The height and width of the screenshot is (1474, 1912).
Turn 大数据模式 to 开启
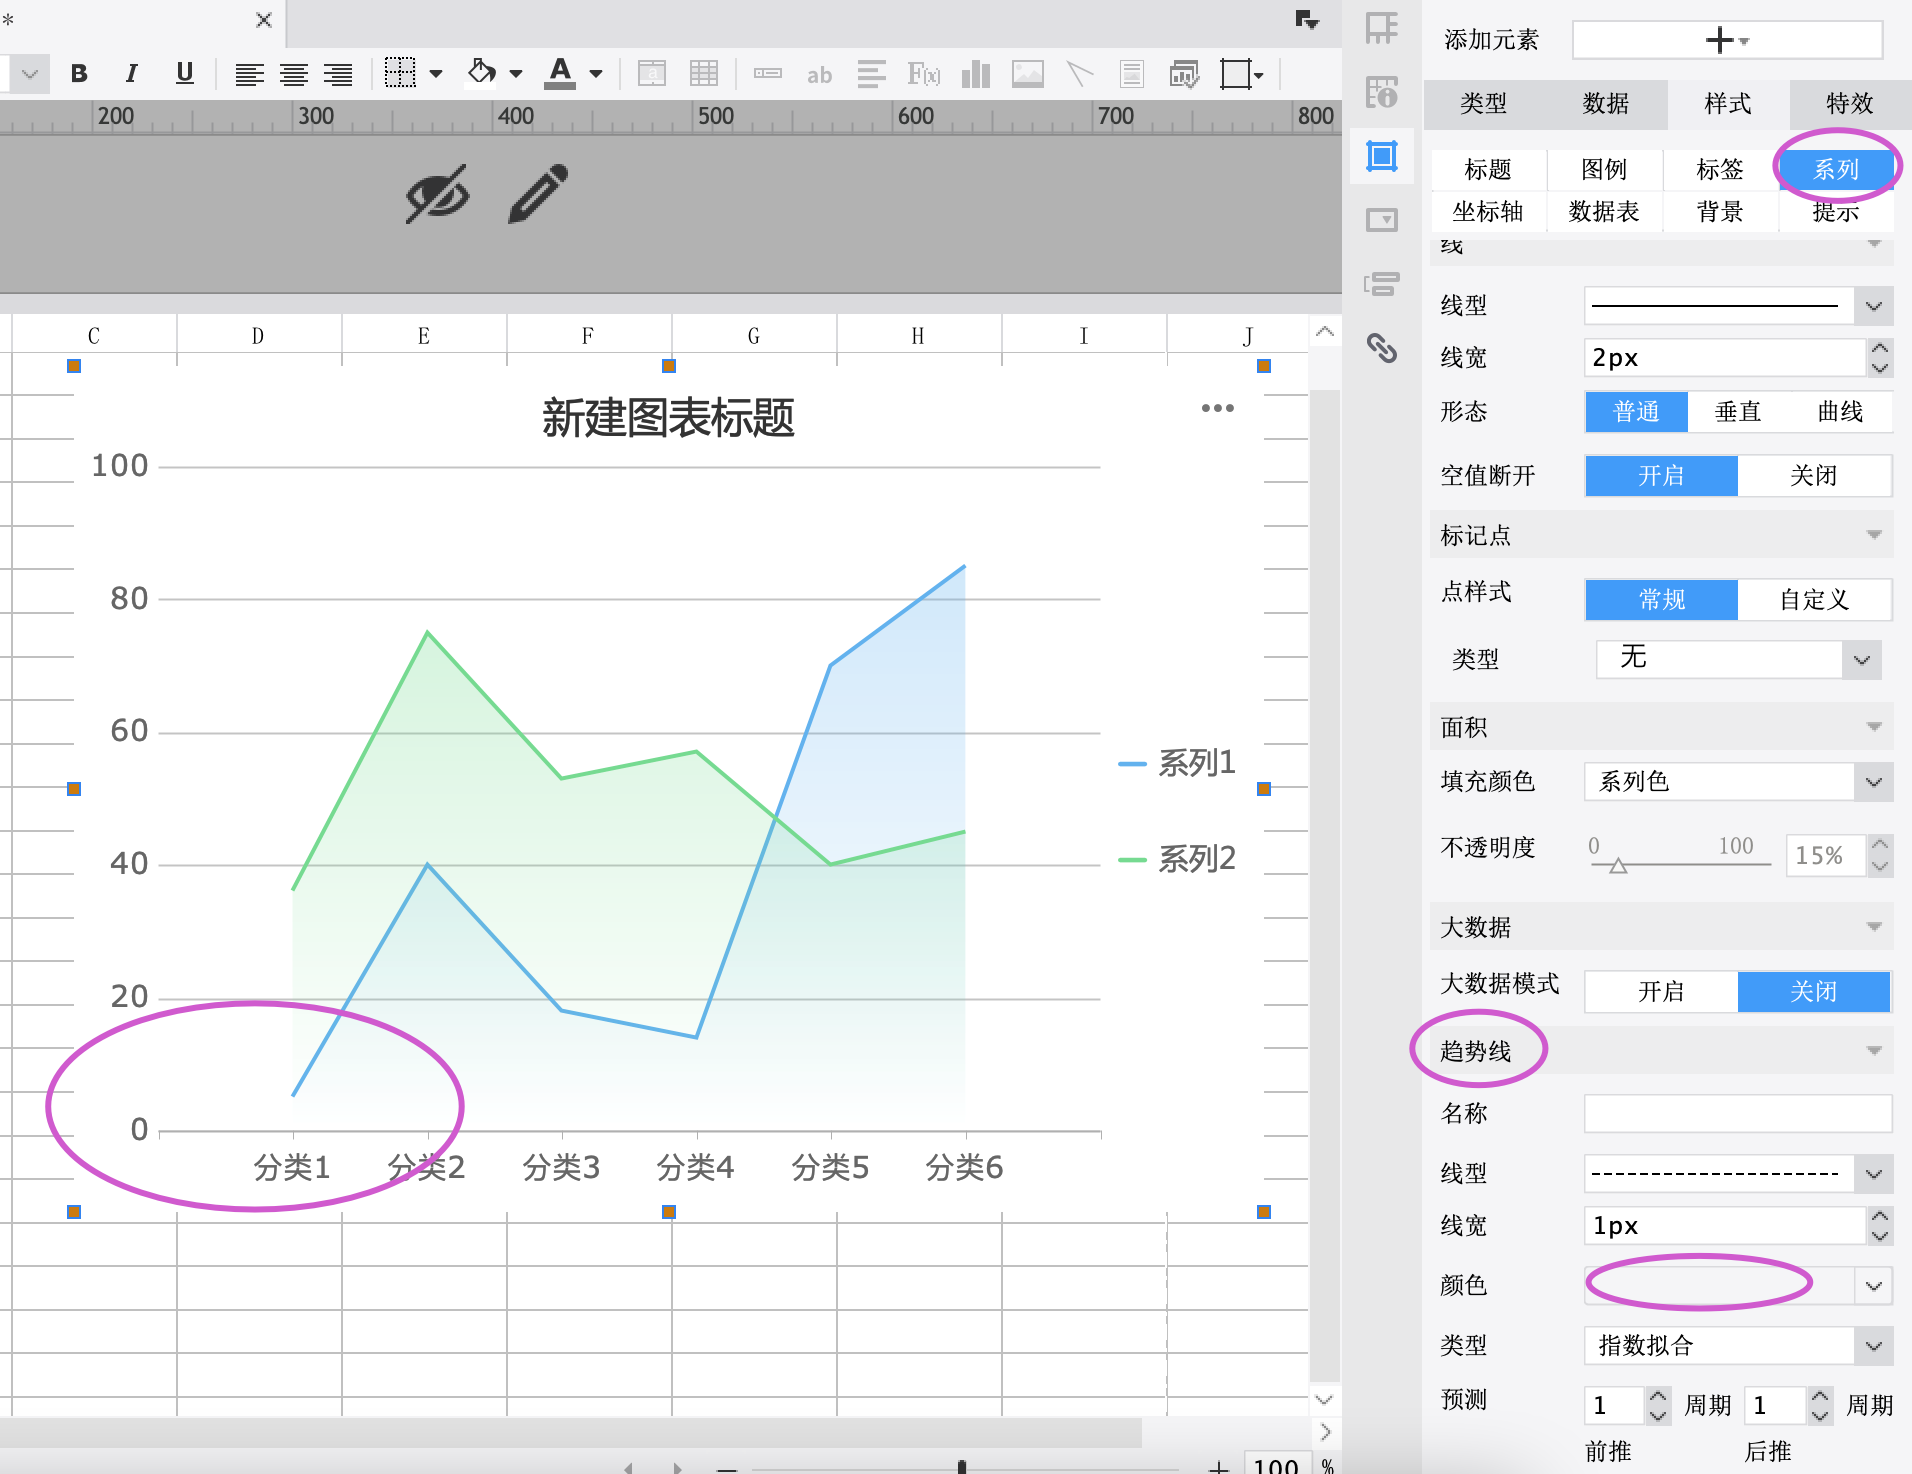coord(1661,991)
